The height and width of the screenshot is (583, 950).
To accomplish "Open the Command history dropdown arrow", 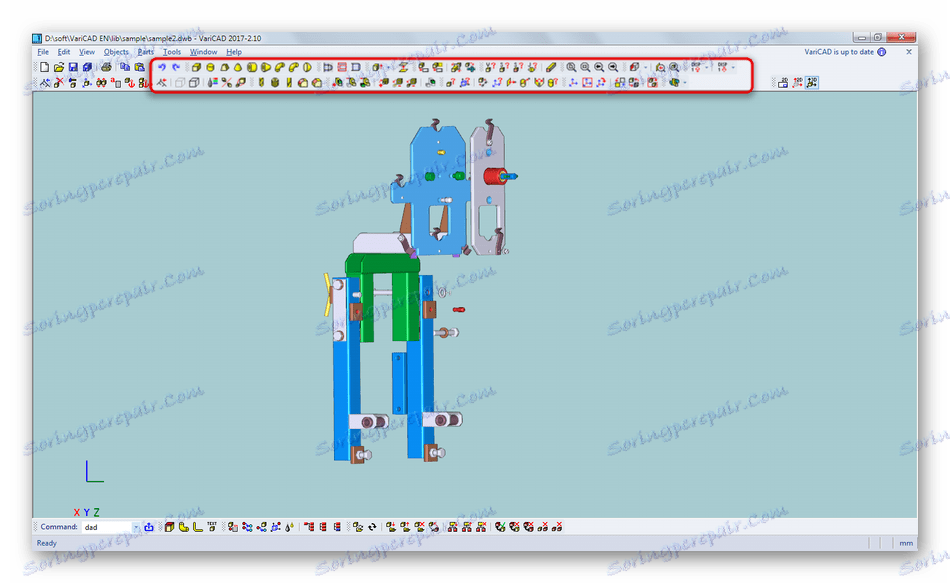I will tap(136, 527).
